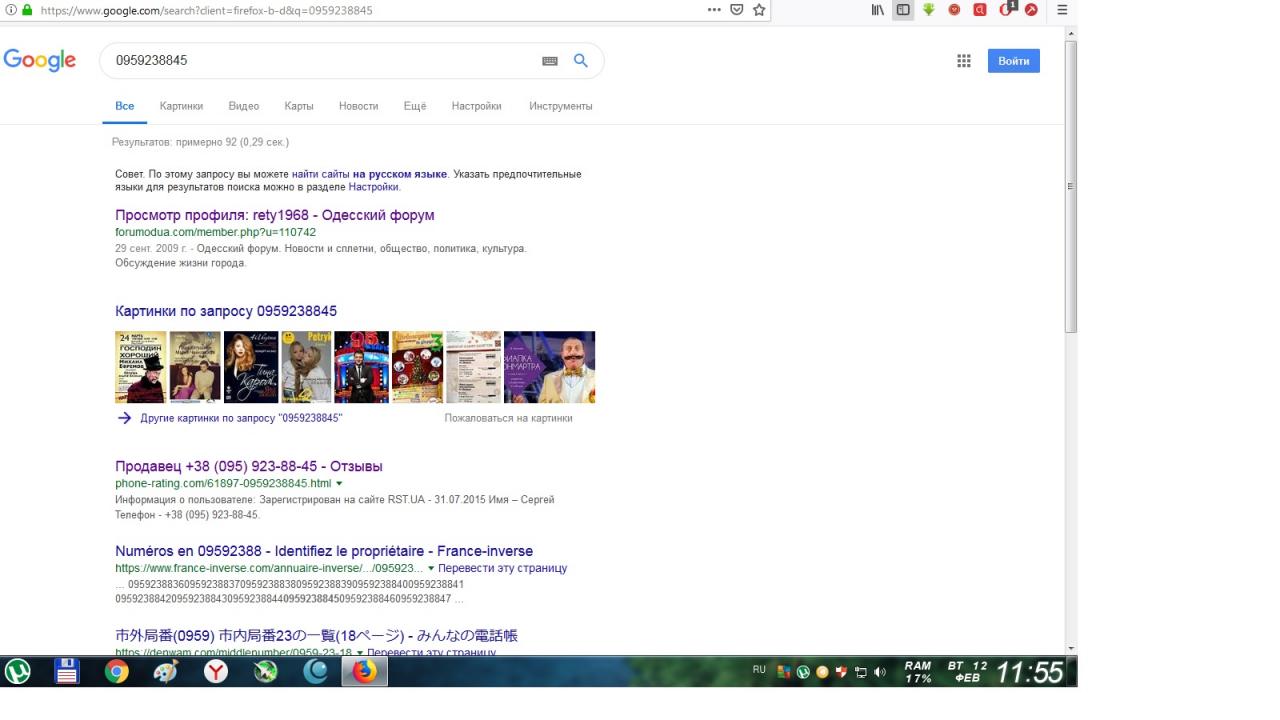Click the Google logo
The width and height of the screenshot is (1280, 720).
[x=40, y=60]
